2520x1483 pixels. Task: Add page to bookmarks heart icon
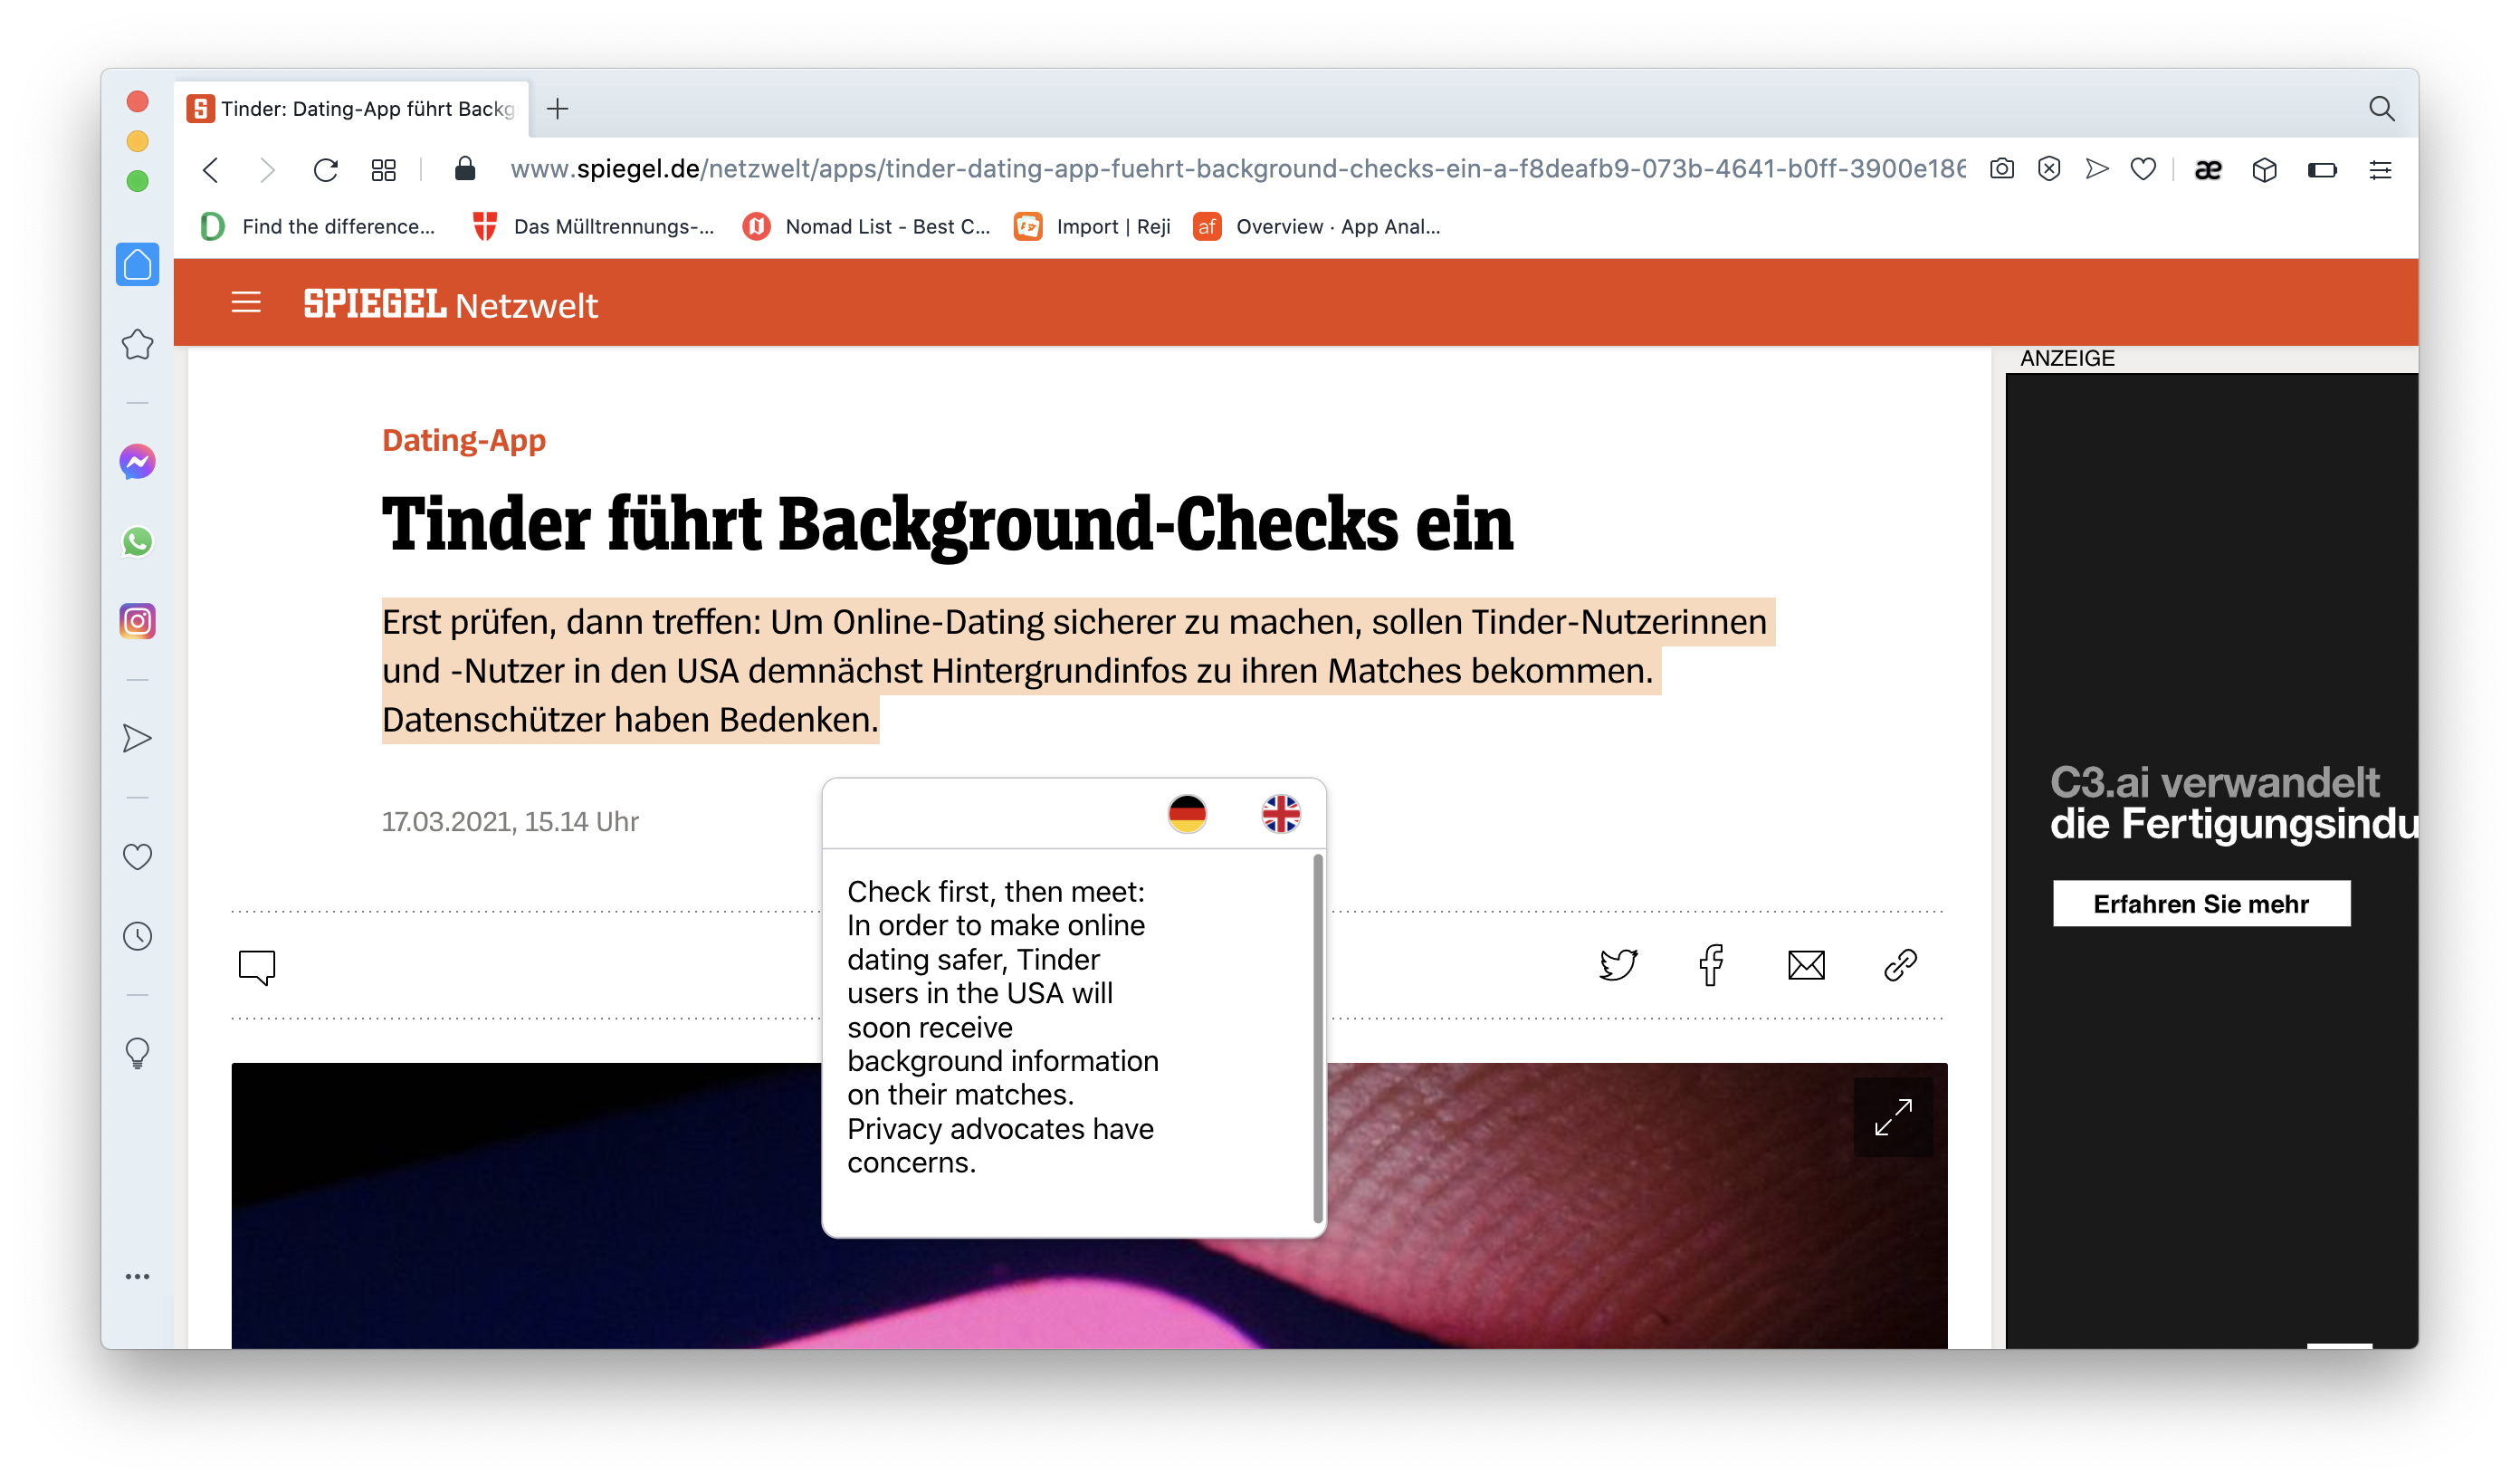coord(2143,169)
